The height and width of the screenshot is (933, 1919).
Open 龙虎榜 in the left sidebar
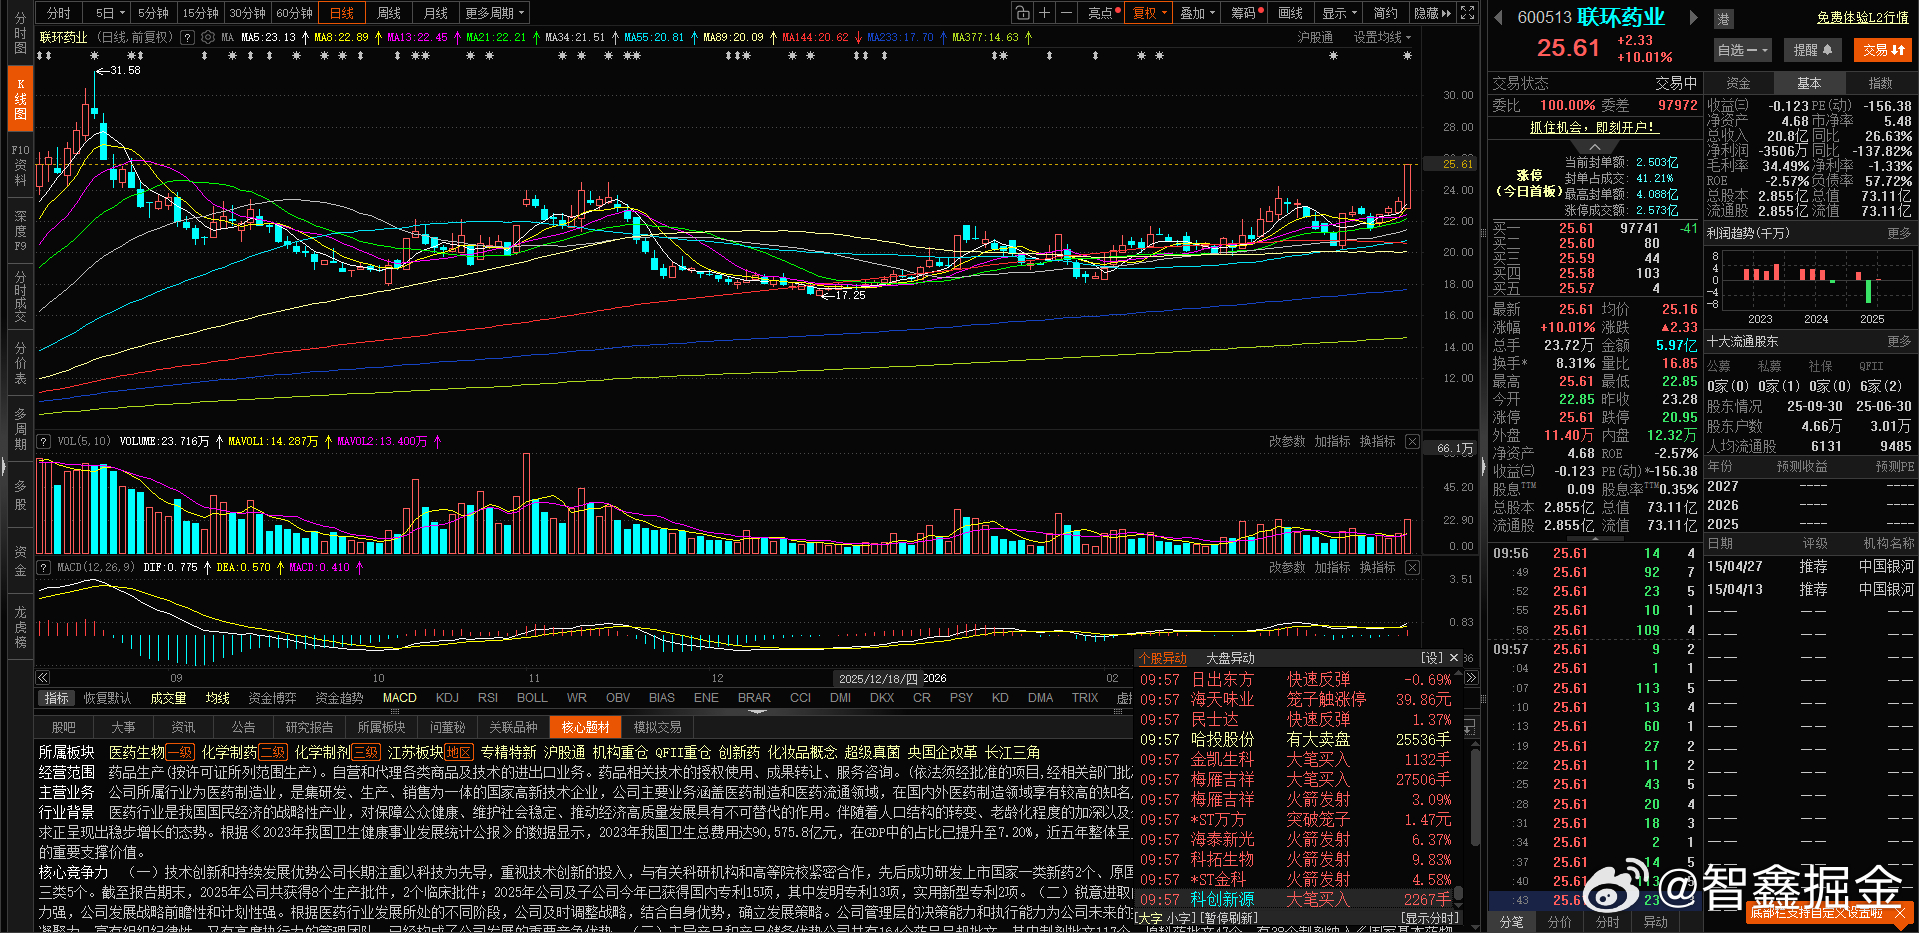point(20,627)
